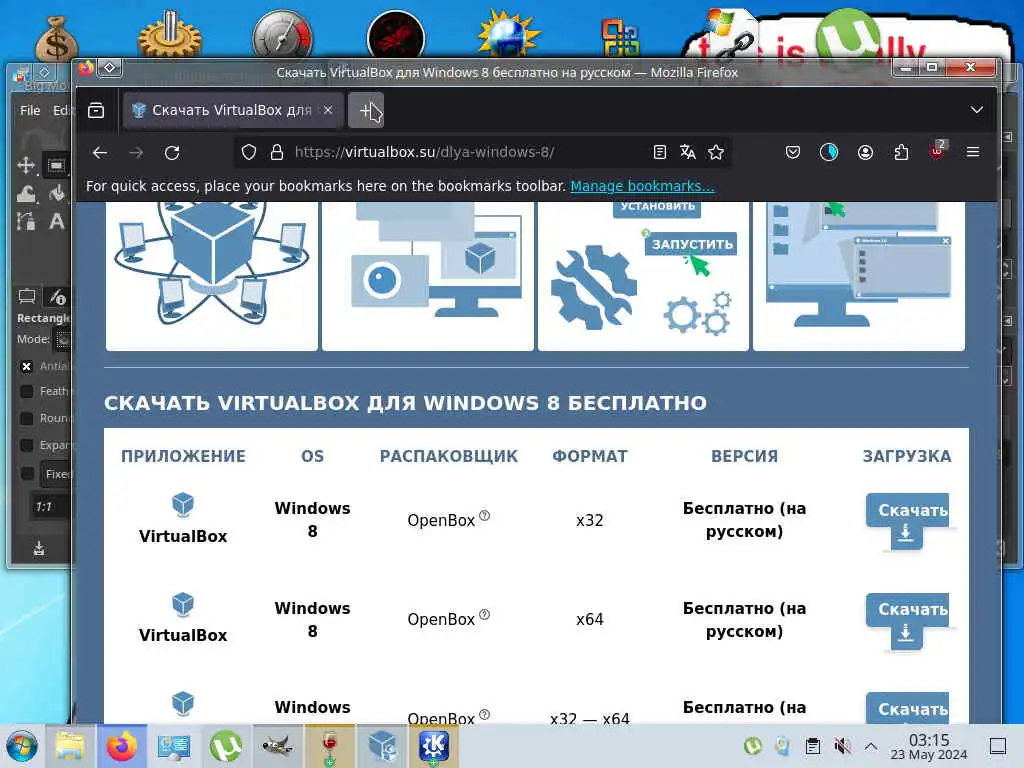Open the Firefox hamburger application menu
1024x768 pixels.
973,152
